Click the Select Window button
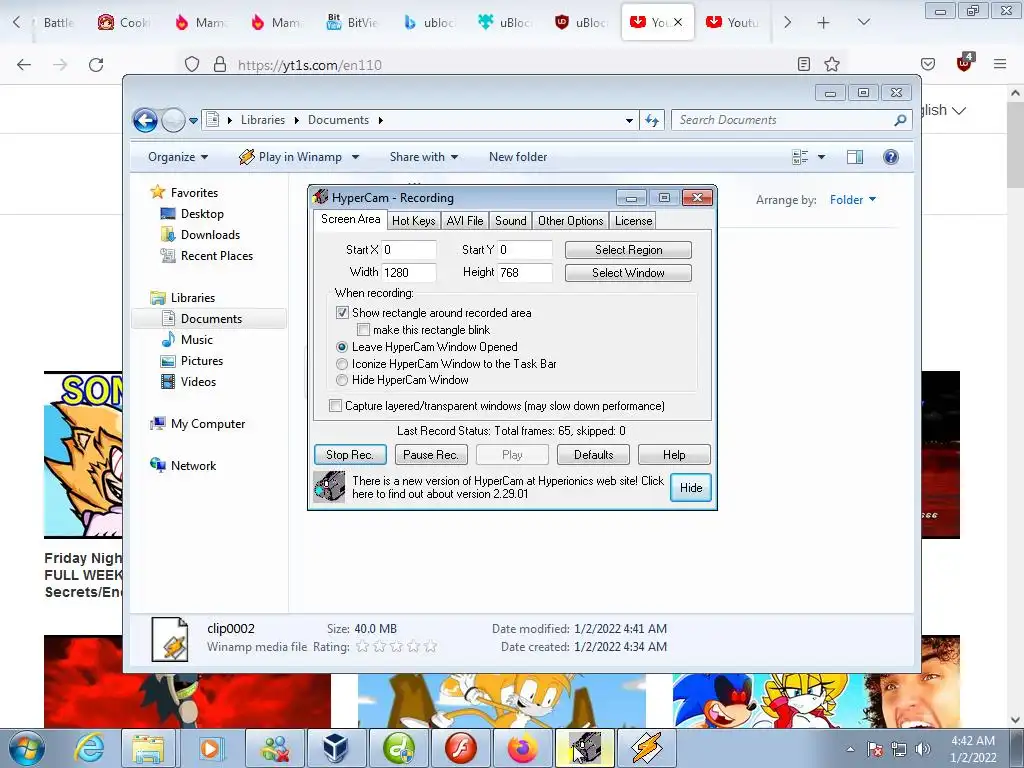The height and width of the screenshot is (768, 1024). 628,273
